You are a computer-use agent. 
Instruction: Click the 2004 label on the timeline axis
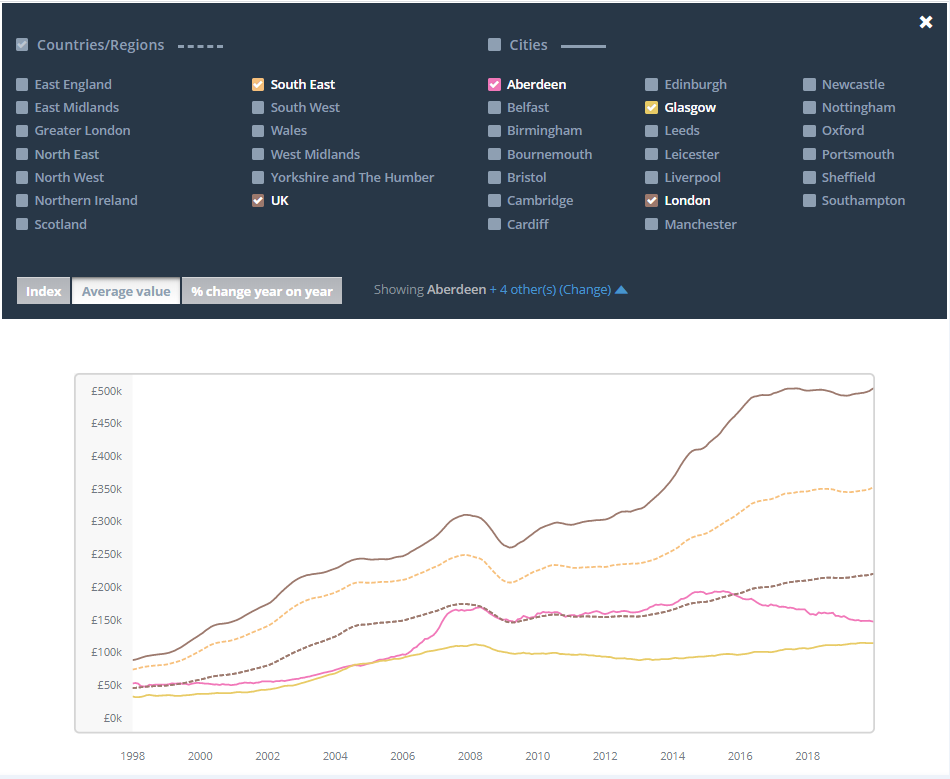tap(335, 756)
